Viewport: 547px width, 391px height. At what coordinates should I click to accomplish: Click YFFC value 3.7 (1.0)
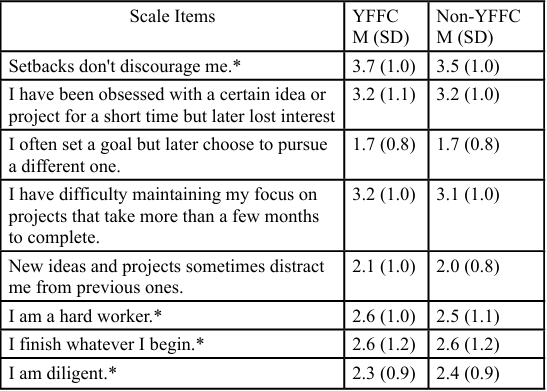pos(384,66)
